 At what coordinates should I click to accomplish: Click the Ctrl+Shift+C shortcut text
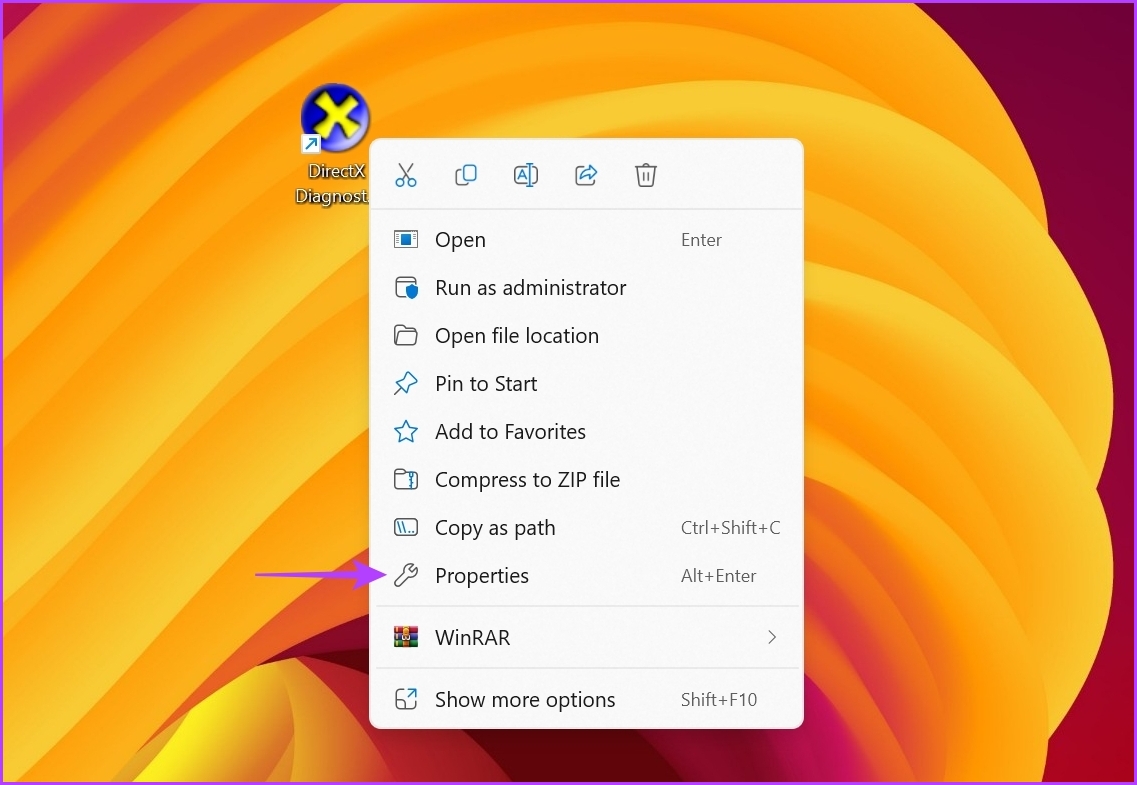click(730, 528)
